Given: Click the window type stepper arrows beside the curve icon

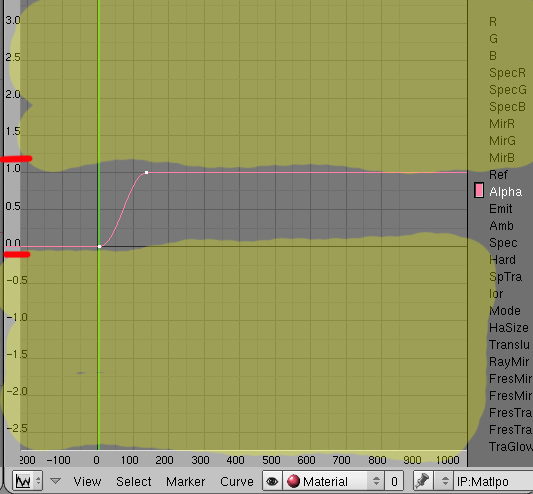Looking at the screenshot, I should 38,481.
